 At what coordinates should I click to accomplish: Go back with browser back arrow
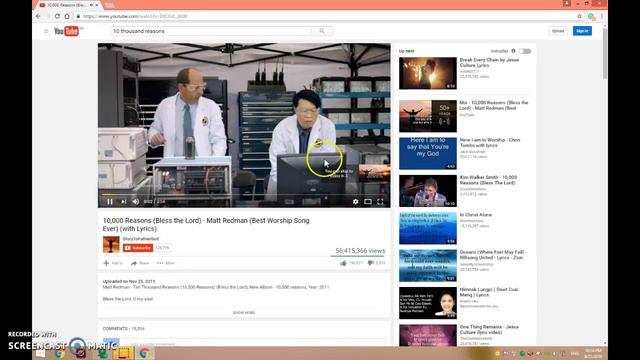pyautogui.click(x=38, y=16)
